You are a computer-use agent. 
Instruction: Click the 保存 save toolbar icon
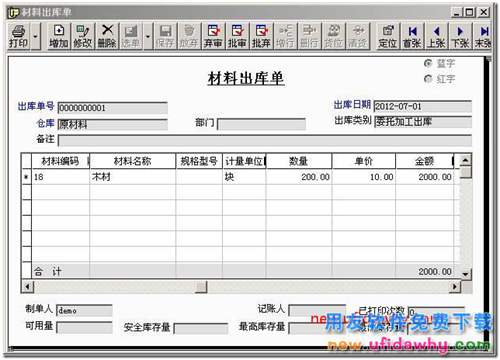click(165, 36)
